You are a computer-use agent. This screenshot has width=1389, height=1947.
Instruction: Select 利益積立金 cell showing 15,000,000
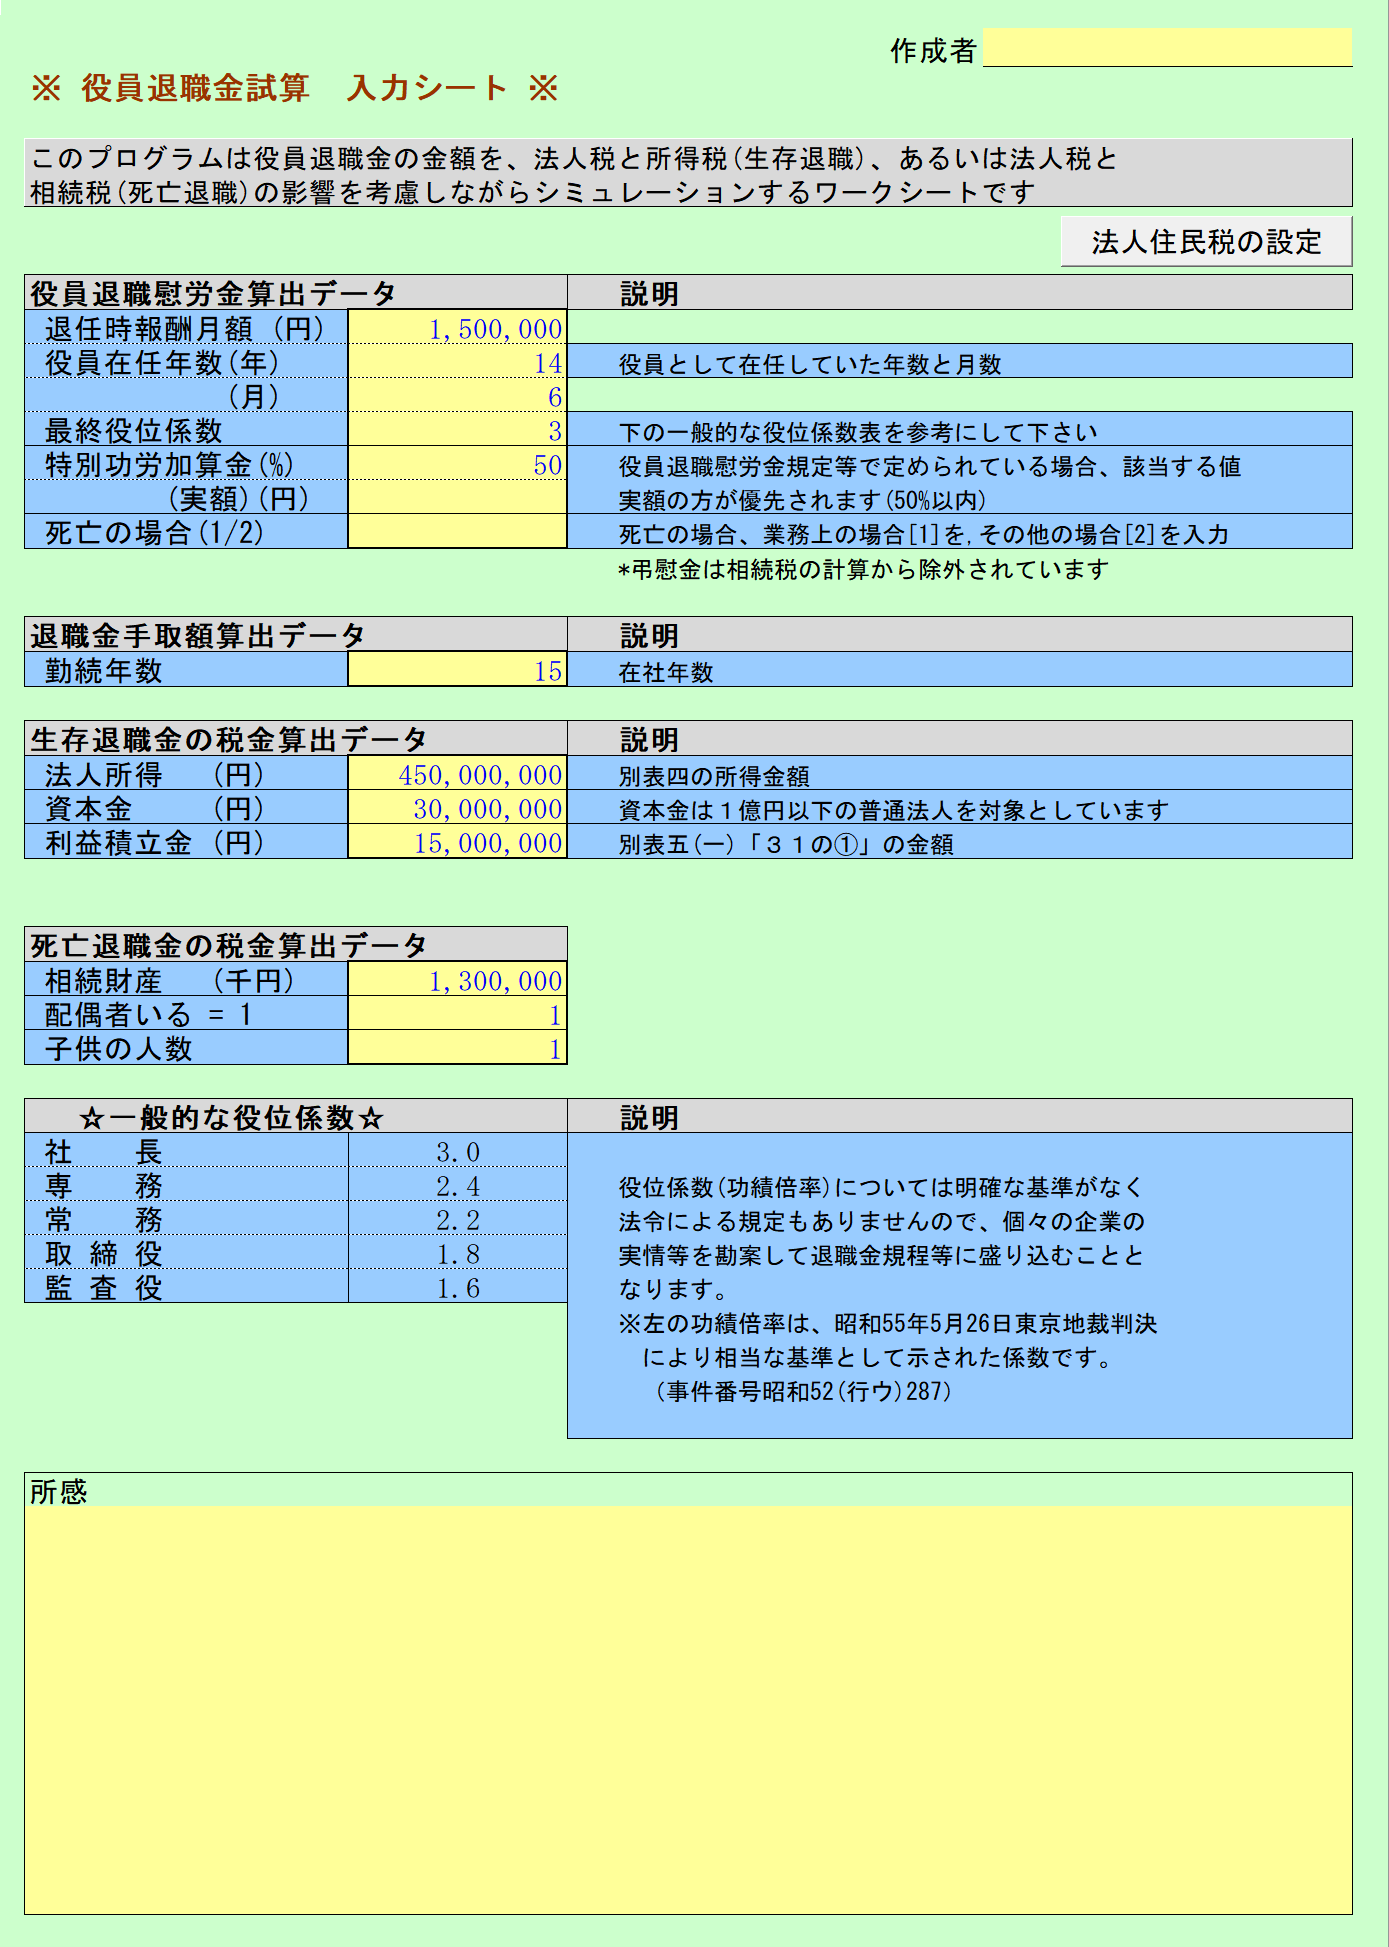pyautogui.click(x=457, y=841)
